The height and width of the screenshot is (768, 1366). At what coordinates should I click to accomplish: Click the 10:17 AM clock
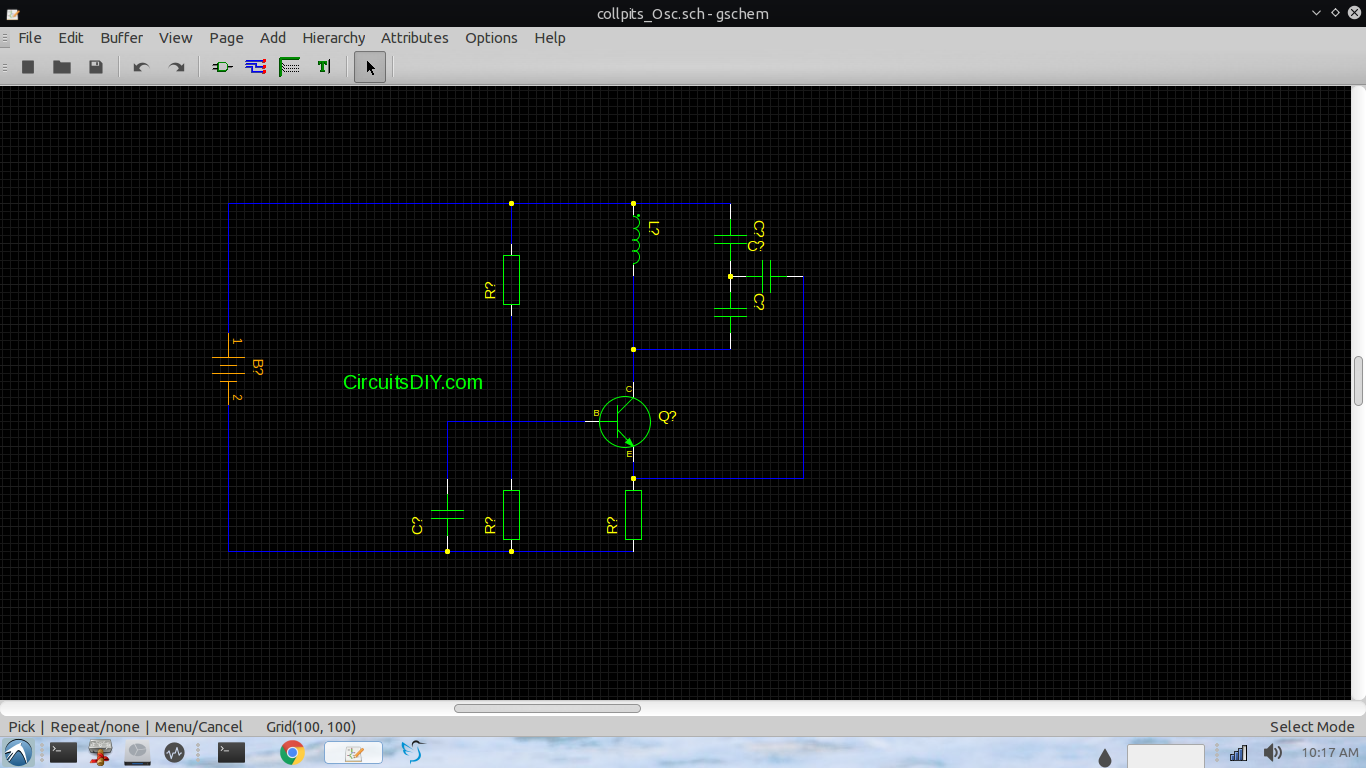[x=1330, y=753]
